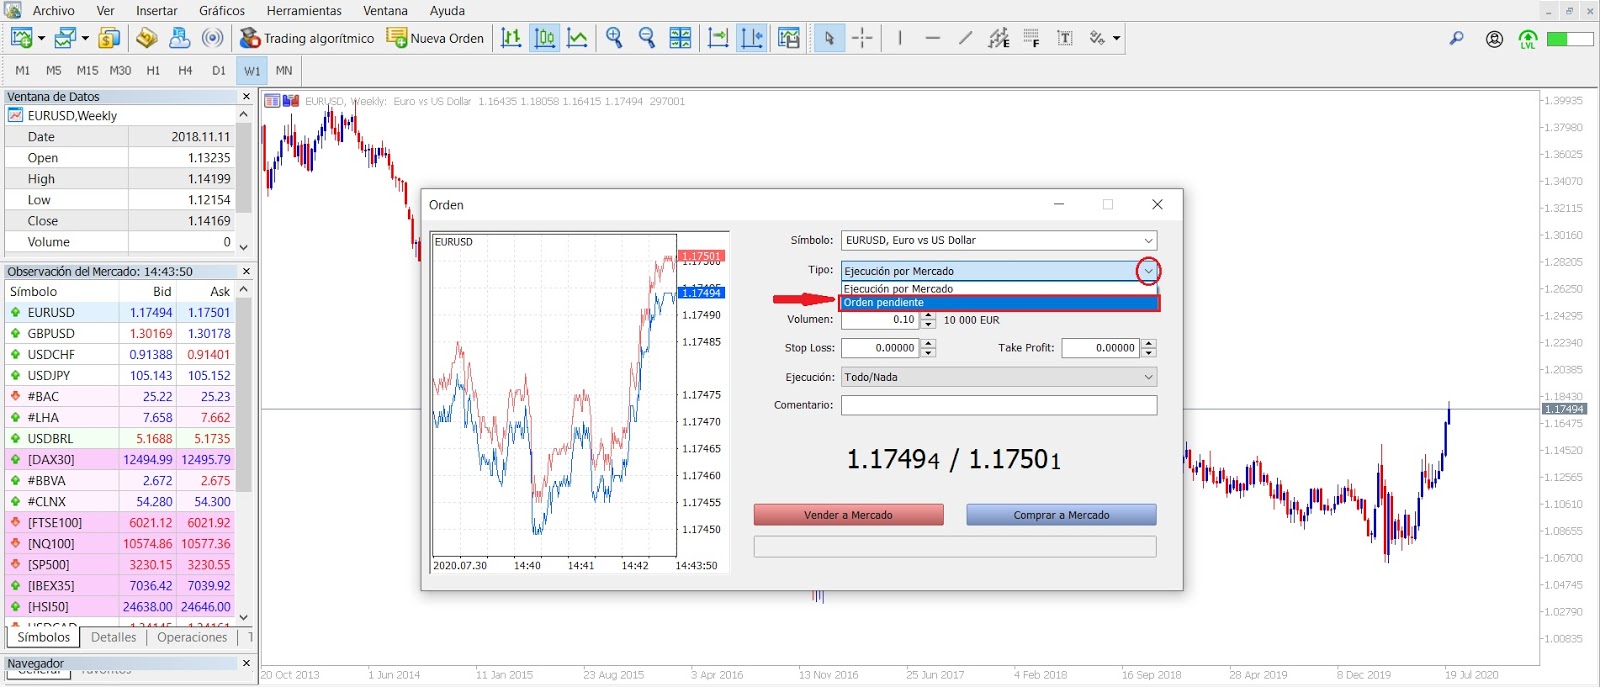Open the search magnifier icon
This screenshot has height=687, width=1600.
click(x=1457, y=38)
